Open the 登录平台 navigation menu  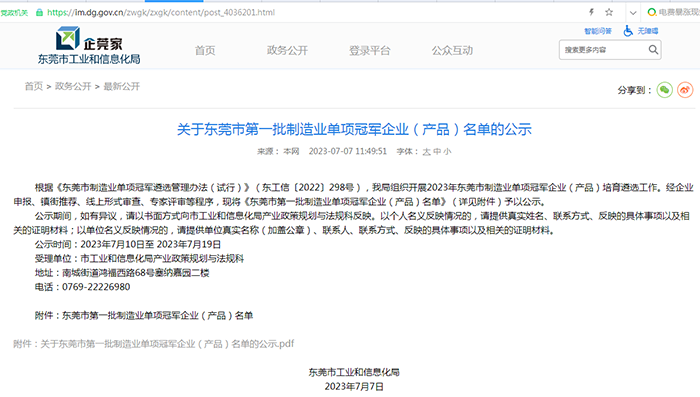point(370,50)
